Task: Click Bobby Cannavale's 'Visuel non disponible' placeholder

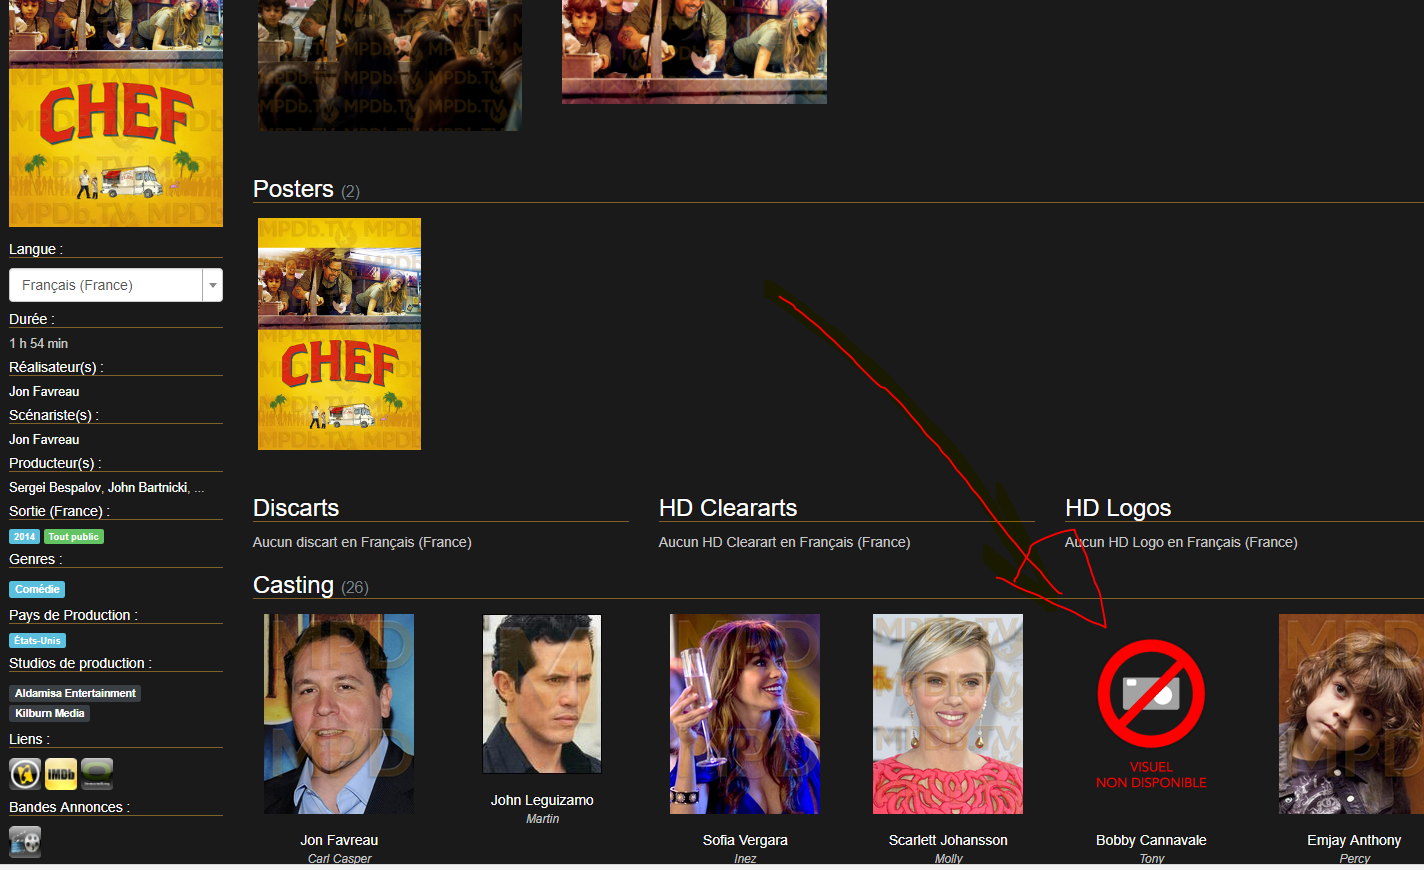Action: click(x=1151, y=714)
